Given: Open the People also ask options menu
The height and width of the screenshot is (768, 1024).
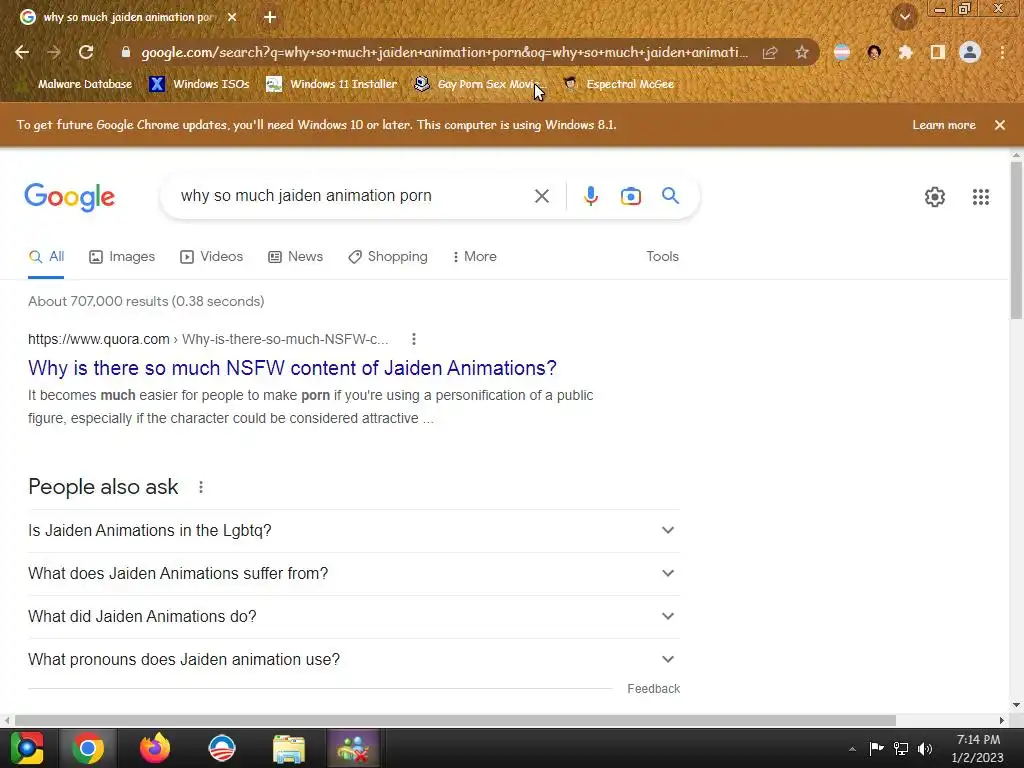Looking at the screenshot, I should click(200, 487).
